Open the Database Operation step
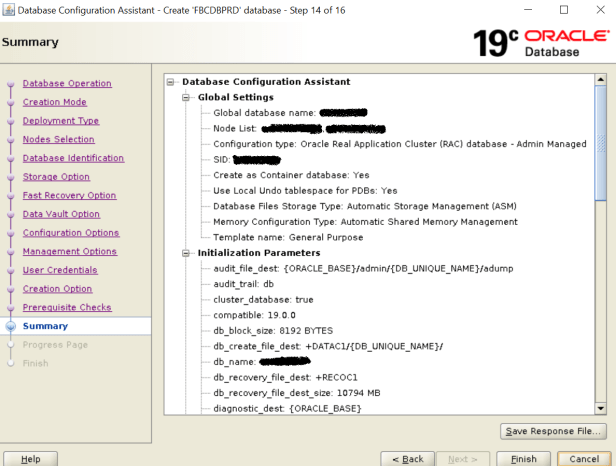The width and height of the screenshot is (616, 466). (x=67, y=83)
